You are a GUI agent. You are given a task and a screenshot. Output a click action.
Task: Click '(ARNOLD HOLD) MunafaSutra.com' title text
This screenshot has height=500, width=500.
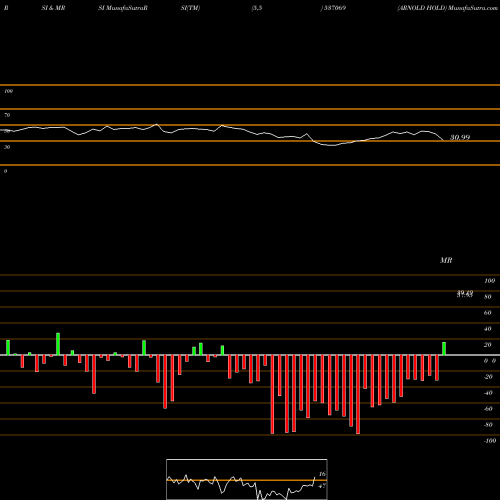[447, 8]
